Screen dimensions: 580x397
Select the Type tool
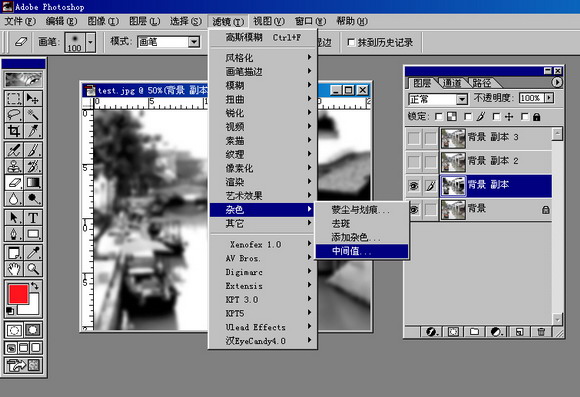pyautogui.click(x=33, y=218)
